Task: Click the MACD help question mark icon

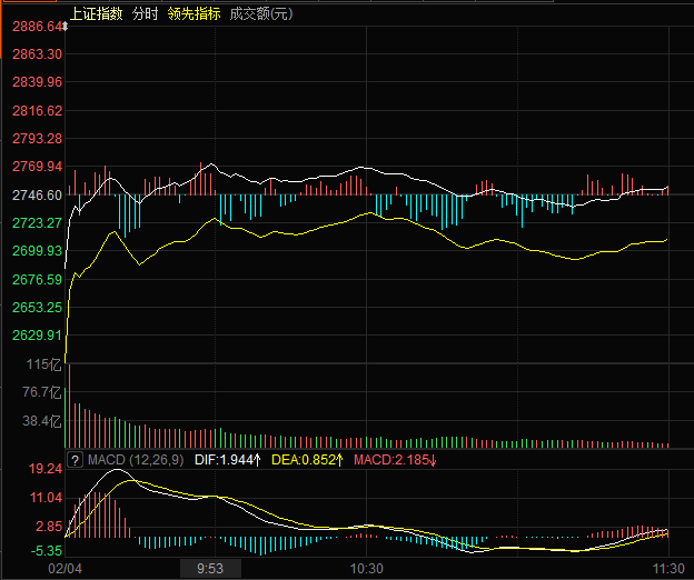Action: click(74, 459)
